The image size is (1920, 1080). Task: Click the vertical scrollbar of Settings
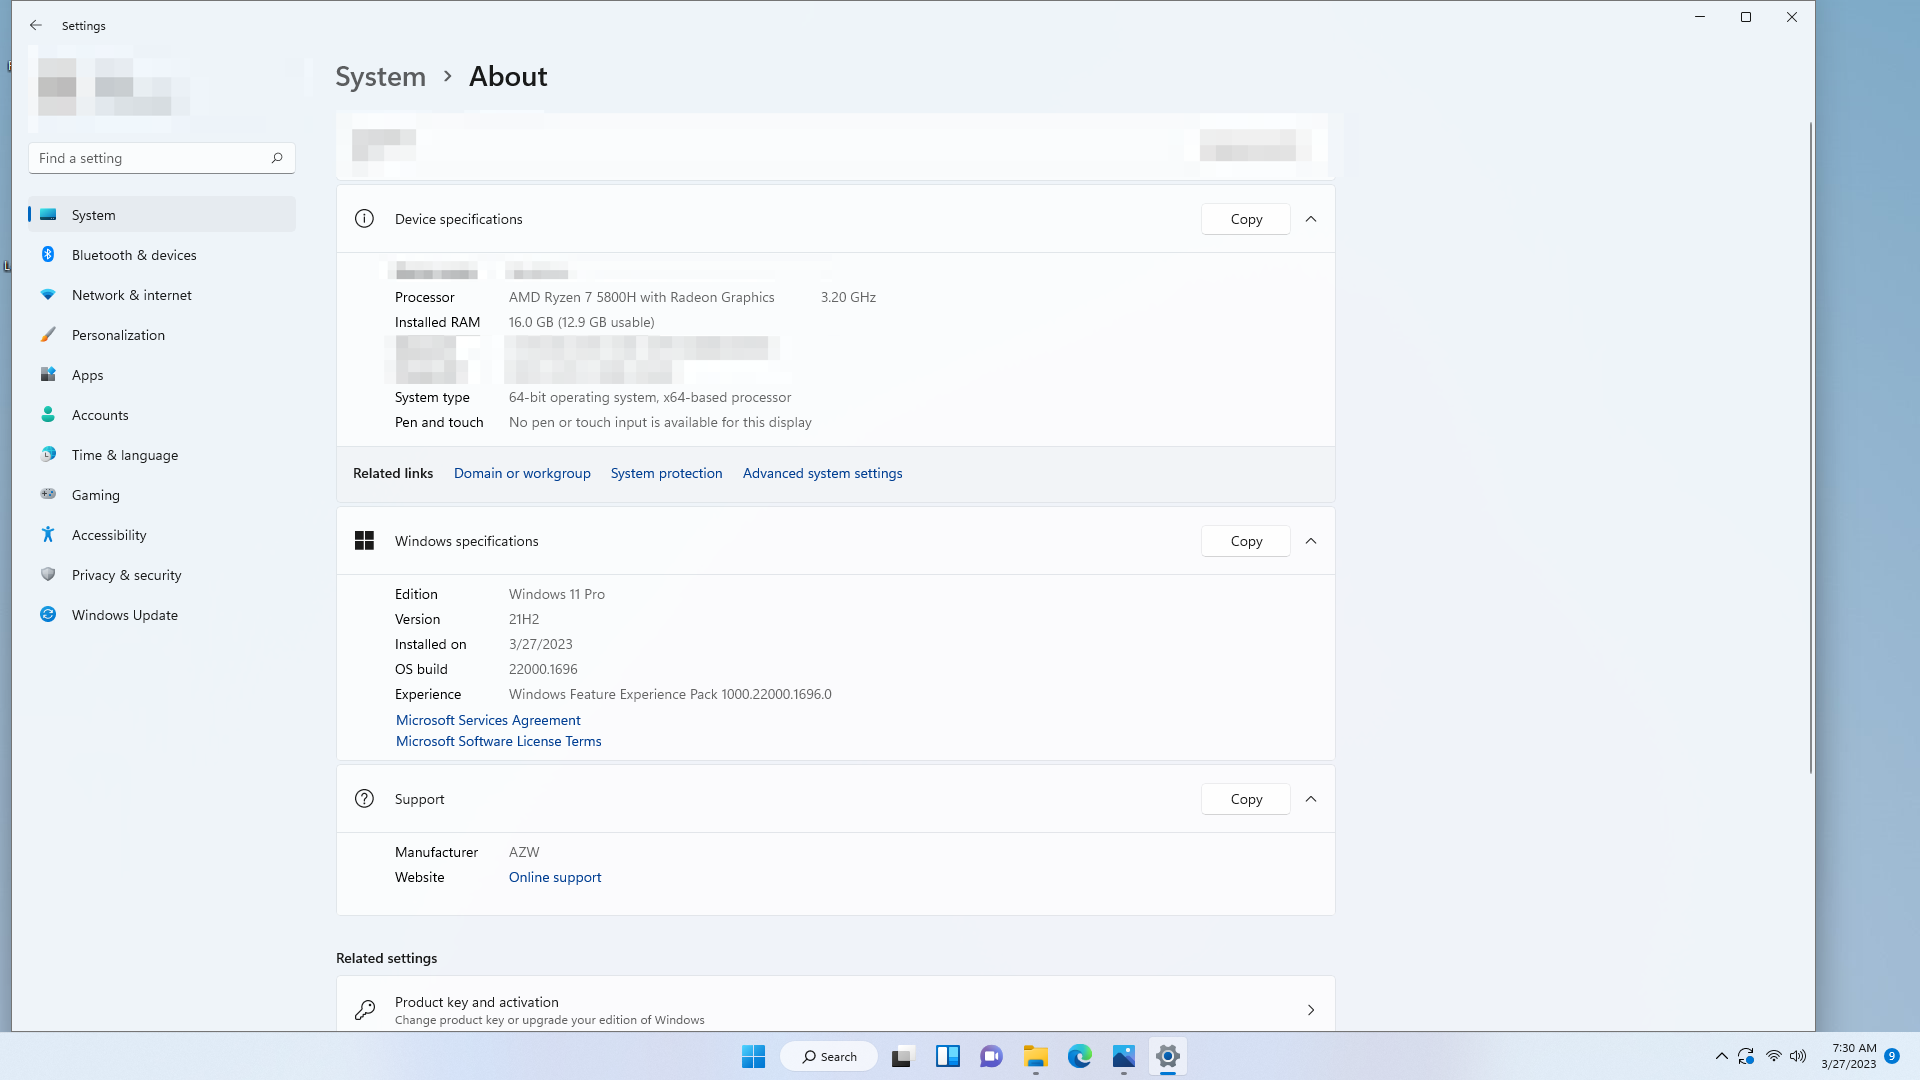(1810, 448)
